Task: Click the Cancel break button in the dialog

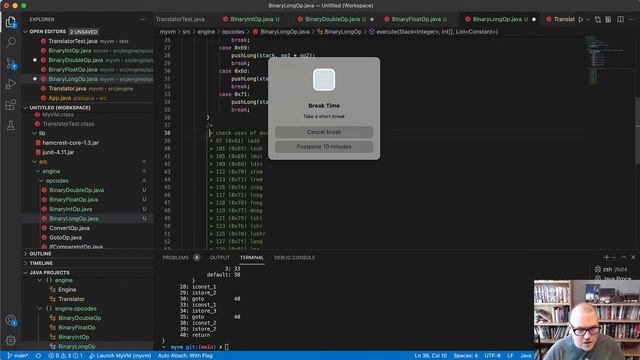Action: coord(324,132)
